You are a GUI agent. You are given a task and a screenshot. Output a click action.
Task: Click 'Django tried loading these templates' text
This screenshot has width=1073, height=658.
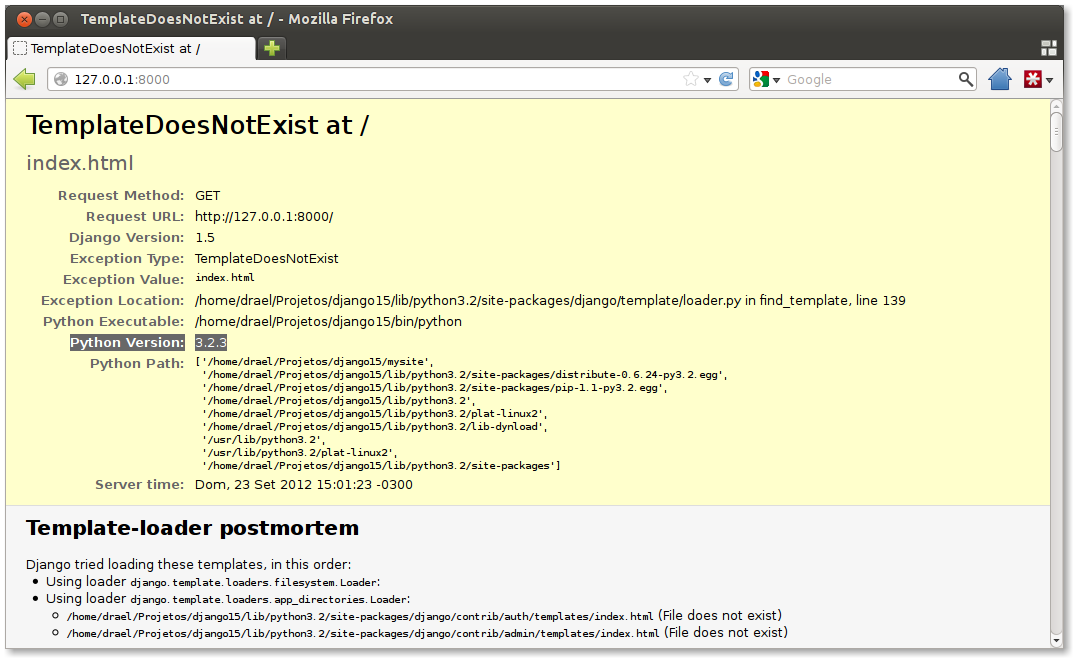pyautogui.click(x=188, y=565)
